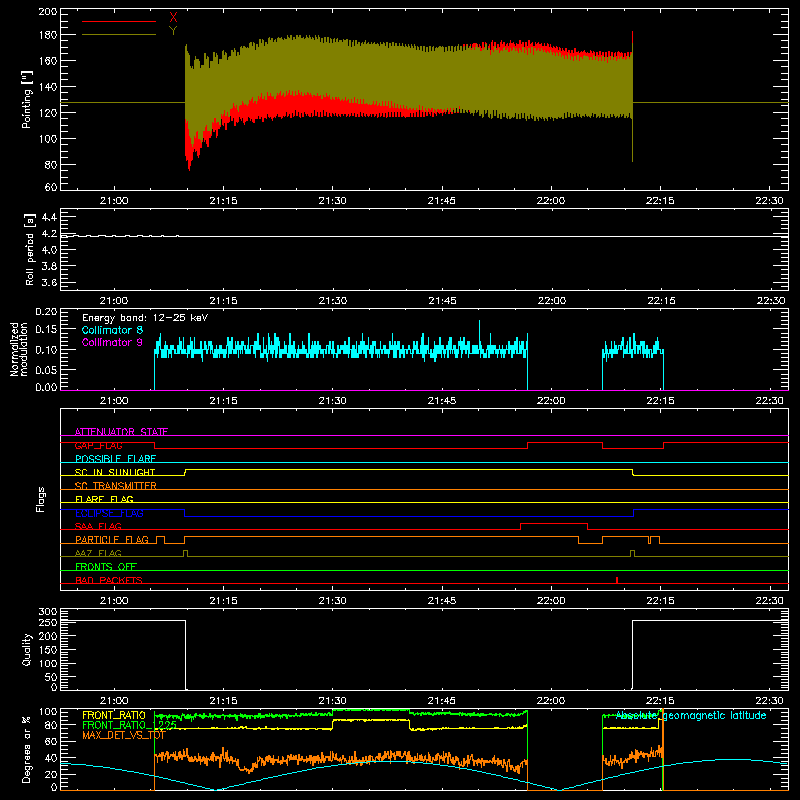
Task: Click the Collimator 8 legend entry
Action: (112, 330)
